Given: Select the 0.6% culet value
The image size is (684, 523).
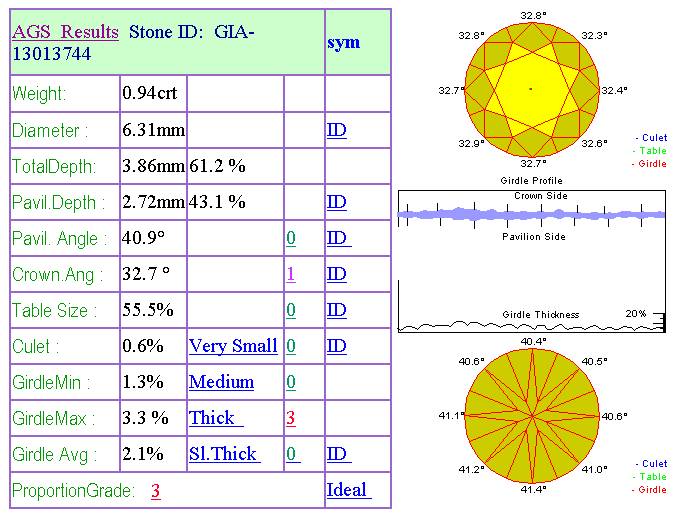Looking at the screenshot, I should pyautogui.click(x=143, y=346).
